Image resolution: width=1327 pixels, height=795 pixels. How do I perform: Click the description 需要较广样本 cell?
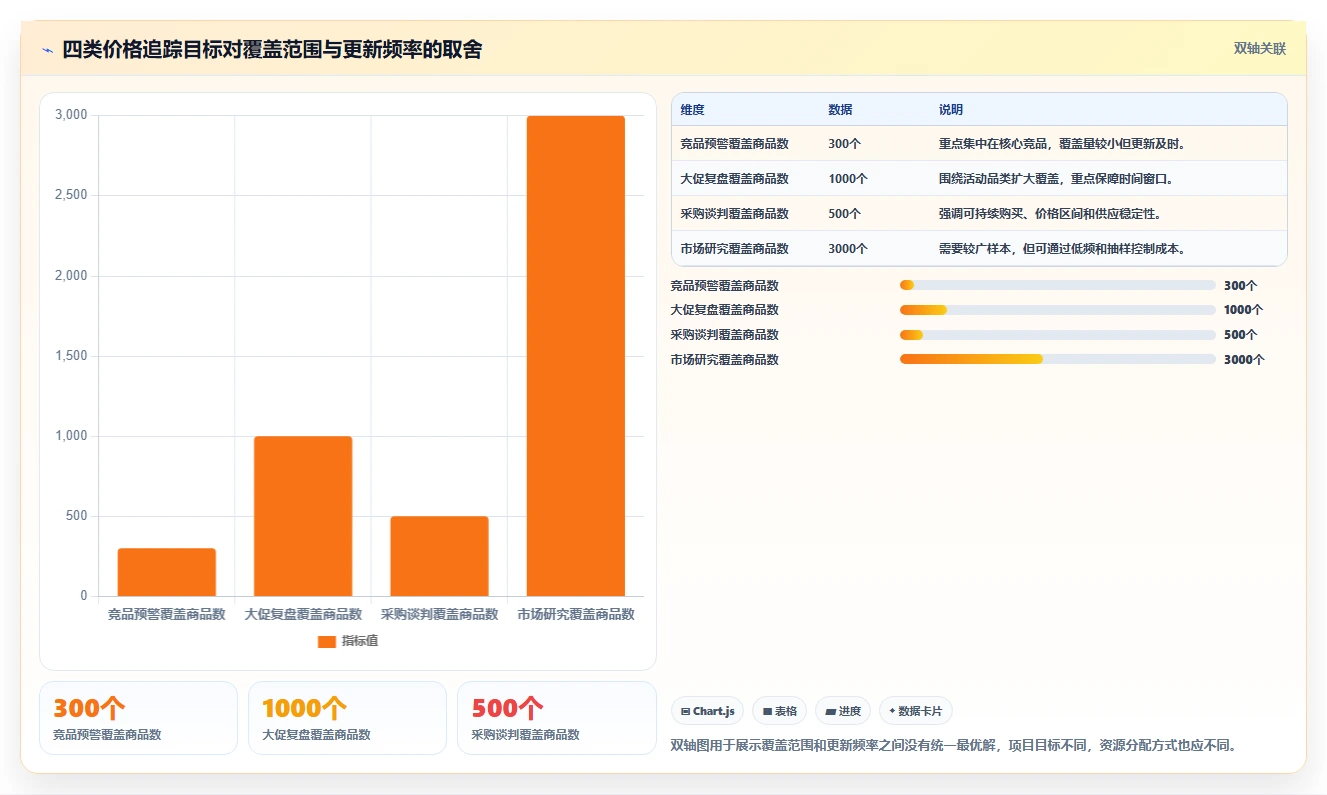click(1062, 249)
